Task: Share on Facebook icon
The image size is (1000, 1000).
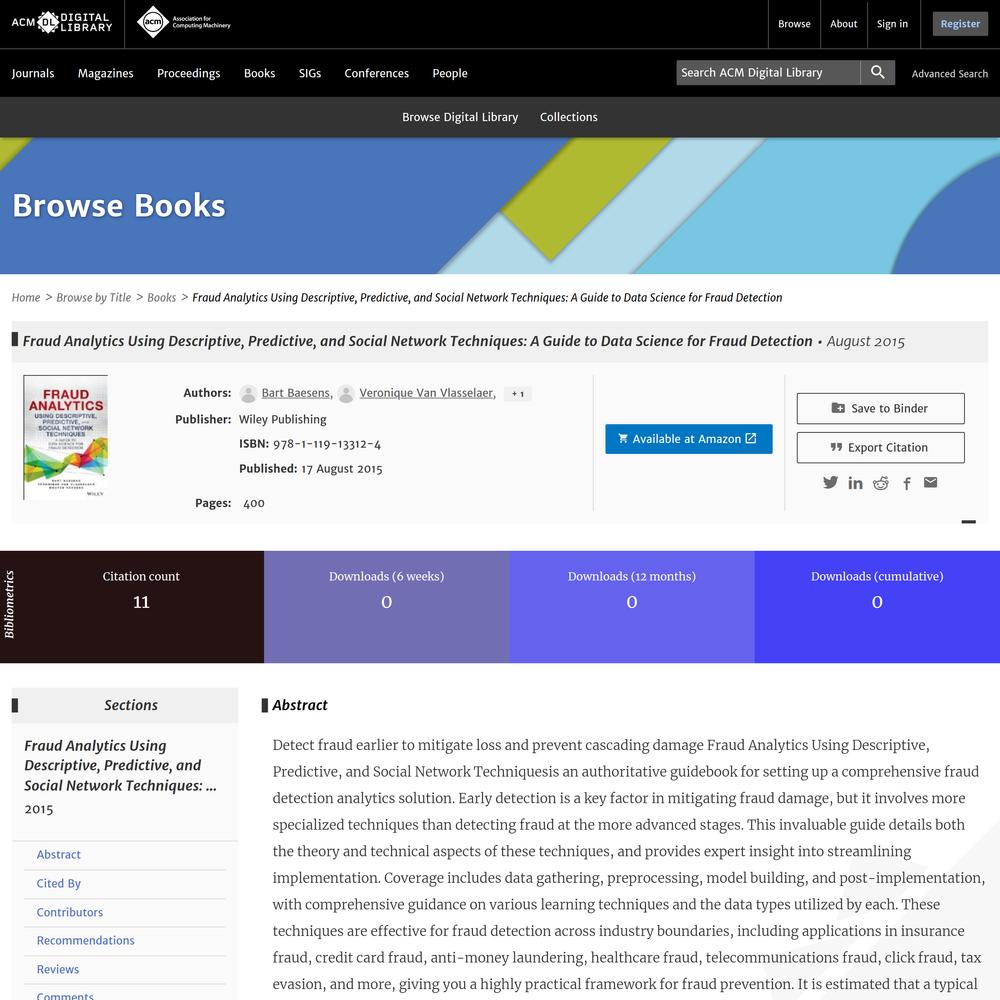Action: tap(907, 483)
